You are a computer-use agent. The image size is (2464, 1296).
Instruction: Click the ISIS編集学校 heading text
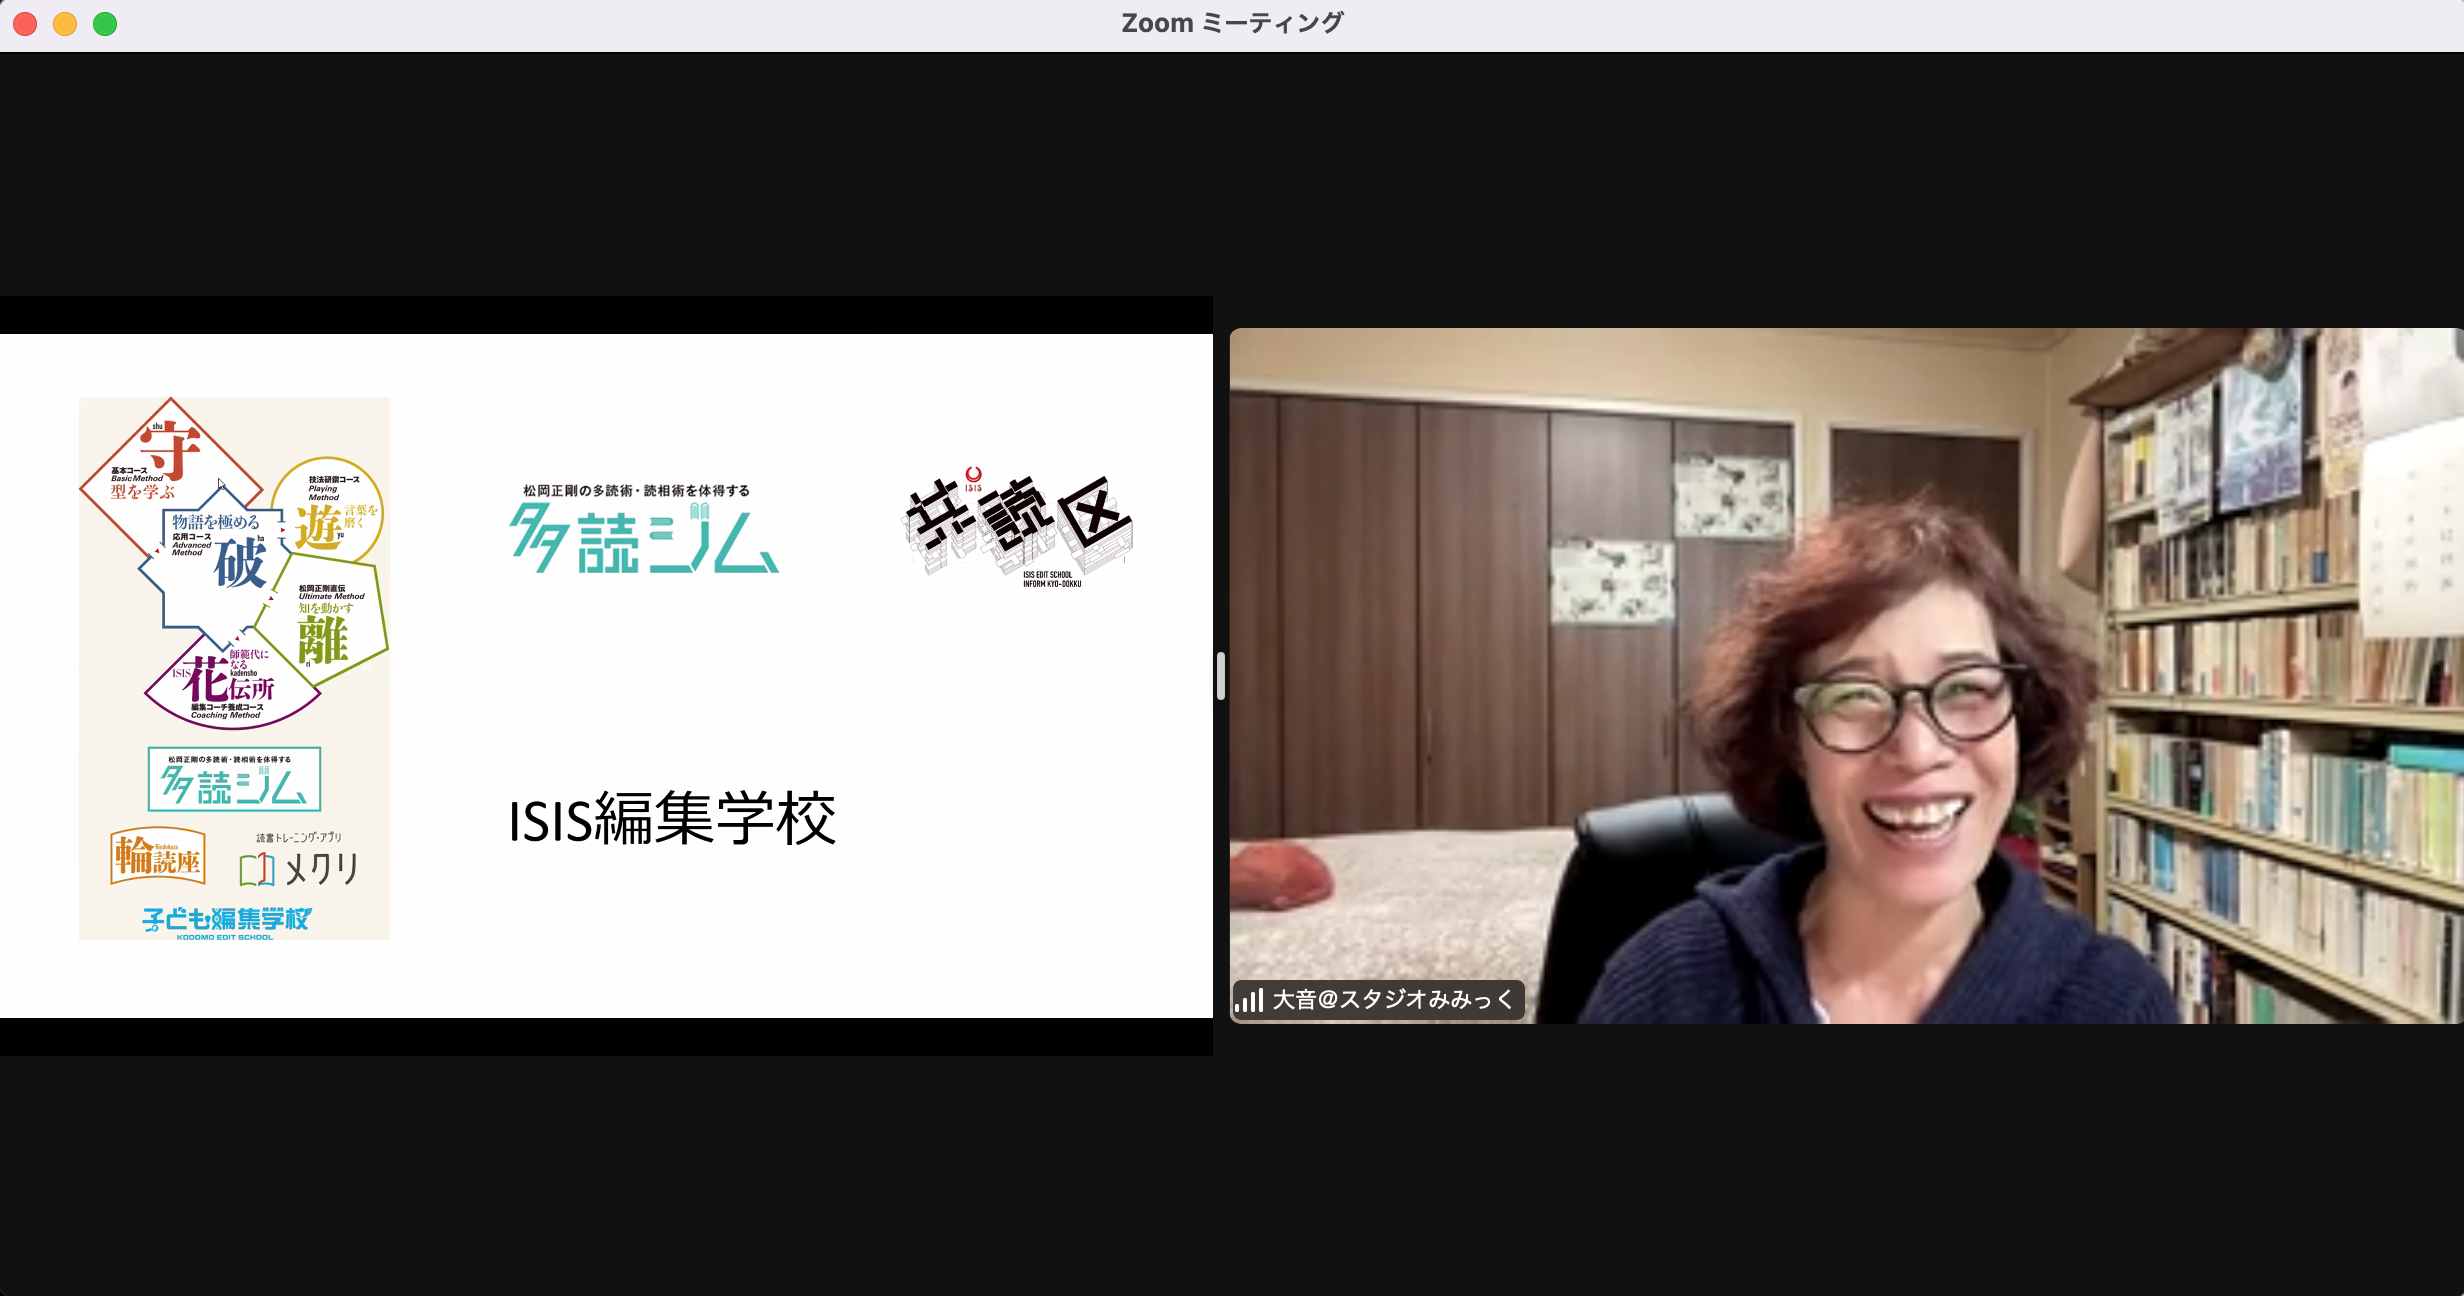[x=671, y=819]
